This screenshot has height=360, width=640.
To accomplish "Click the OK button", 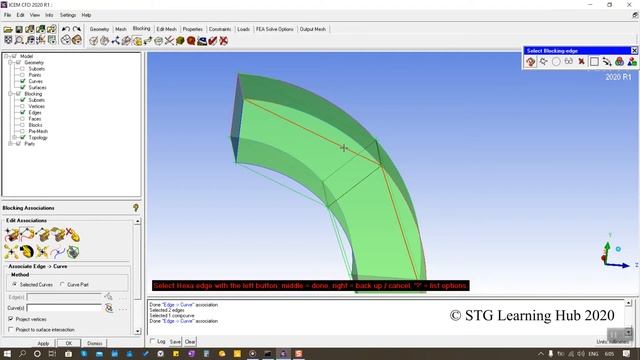I will (x=69, y=343).
